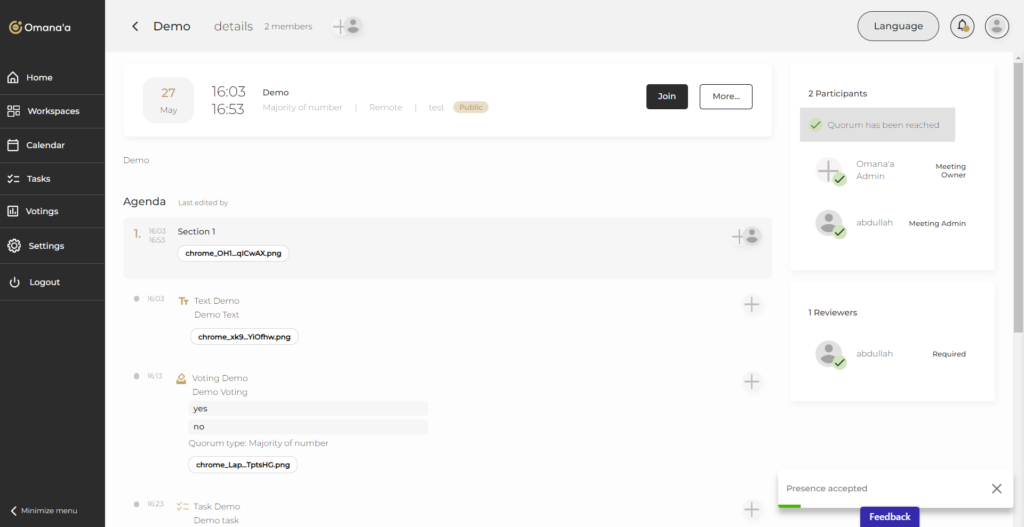Go to Workspaces in sidebar
Image resolution: width=1024 pixels, height=527 pixels.
click(52, 111)
